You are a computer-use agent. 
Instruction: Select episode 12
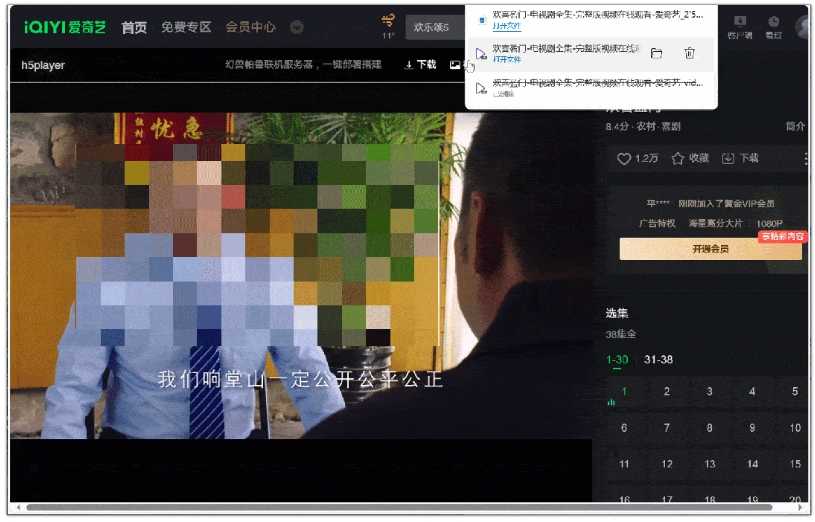pyautogui.click(x=667, y=464)
